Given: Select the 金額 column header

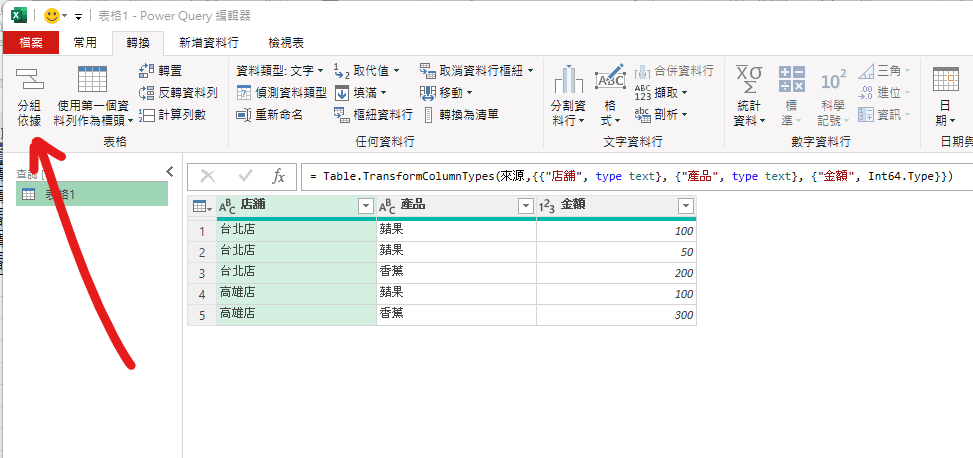Looking at the screenshot, I should (x=616, y=206).
